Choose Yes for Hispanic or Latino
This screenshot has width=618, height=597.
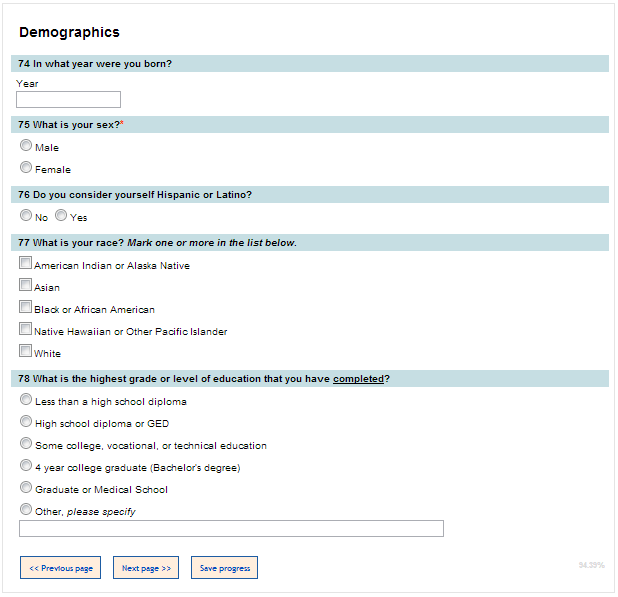(61, 215)
